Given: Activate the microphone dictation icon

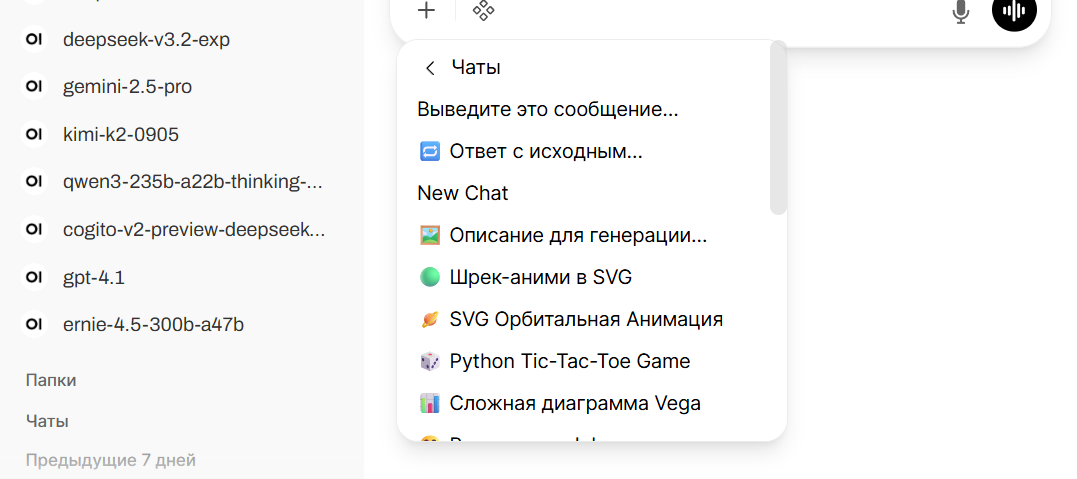Looking at the screenshot, I should pos(962,12).
